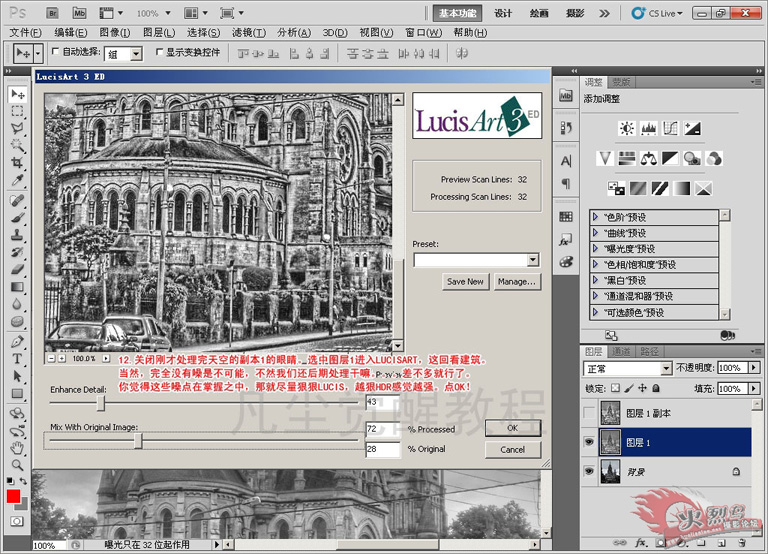Select the Magic Wand tool
The height and width of the screenshot is (554, 768).
point(18,145)
